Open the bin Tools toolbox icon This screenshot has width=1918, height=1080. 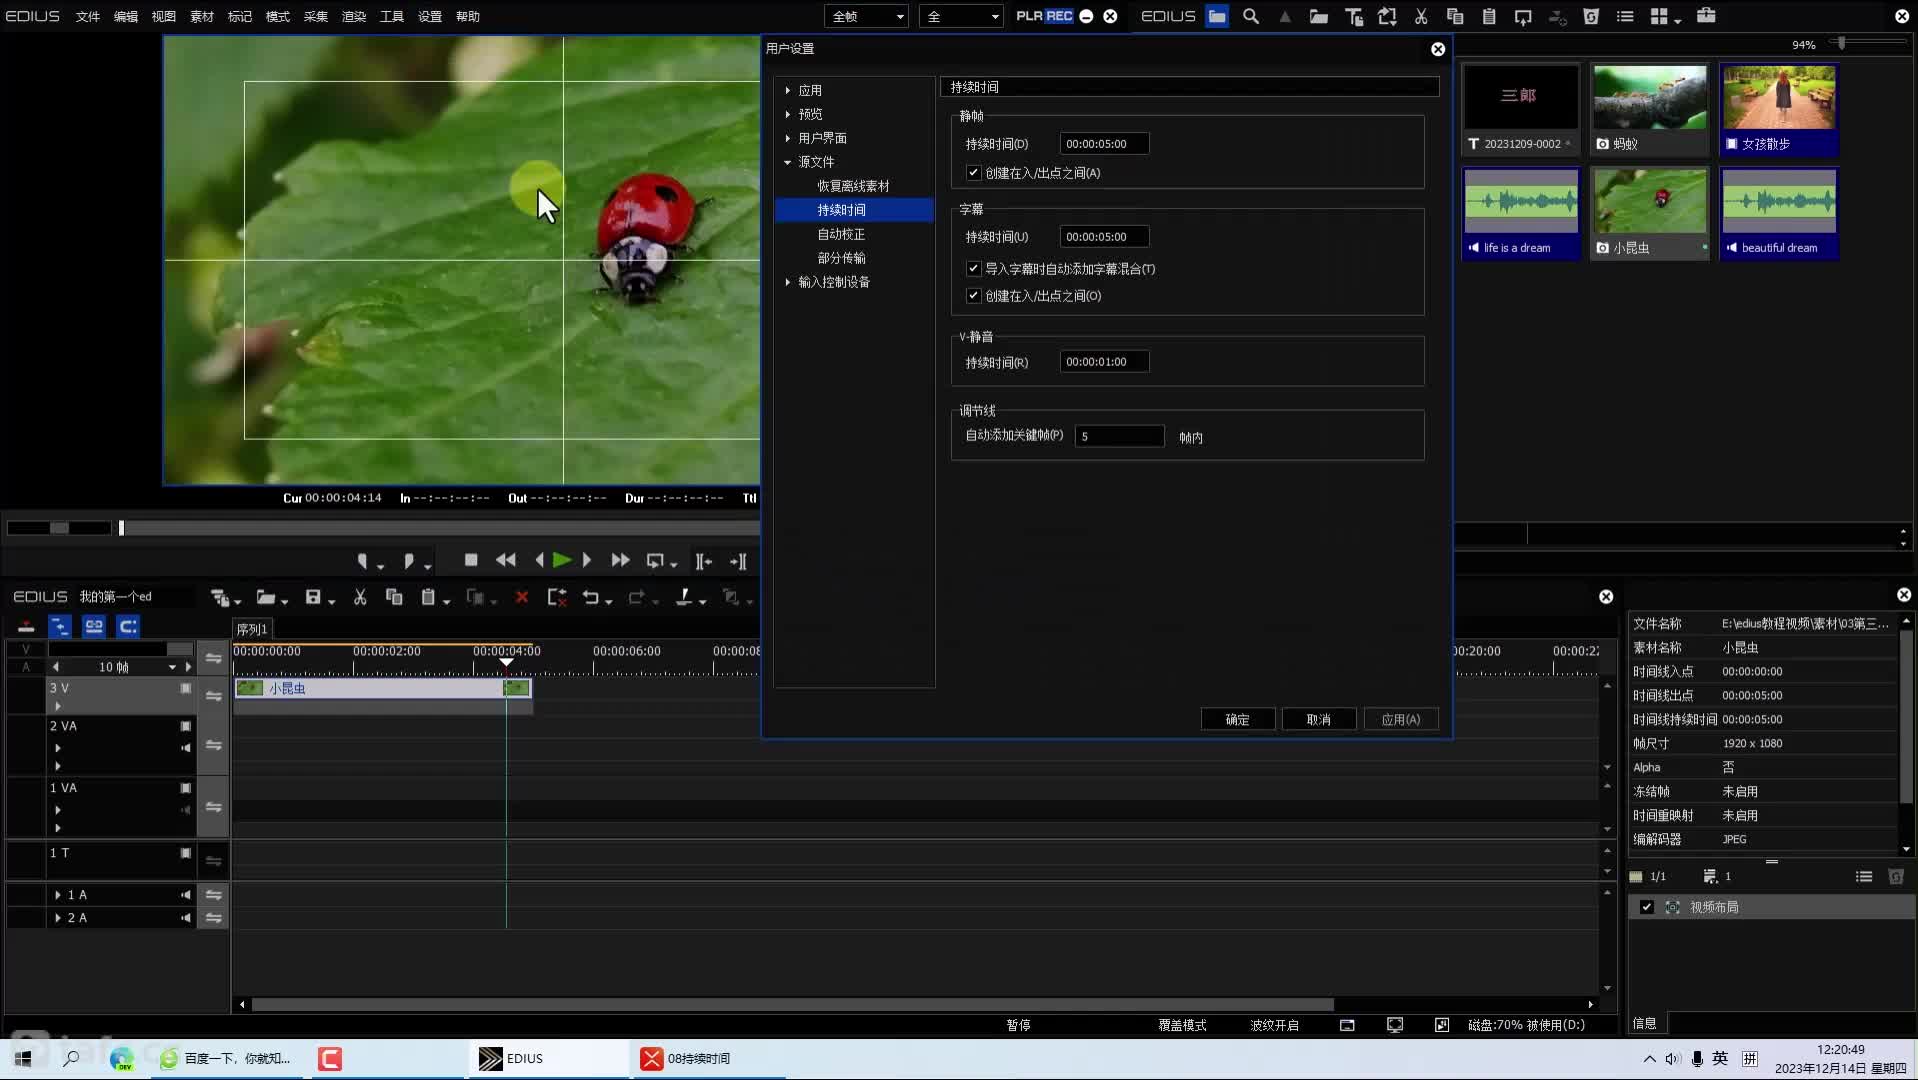pos(1707,16)
